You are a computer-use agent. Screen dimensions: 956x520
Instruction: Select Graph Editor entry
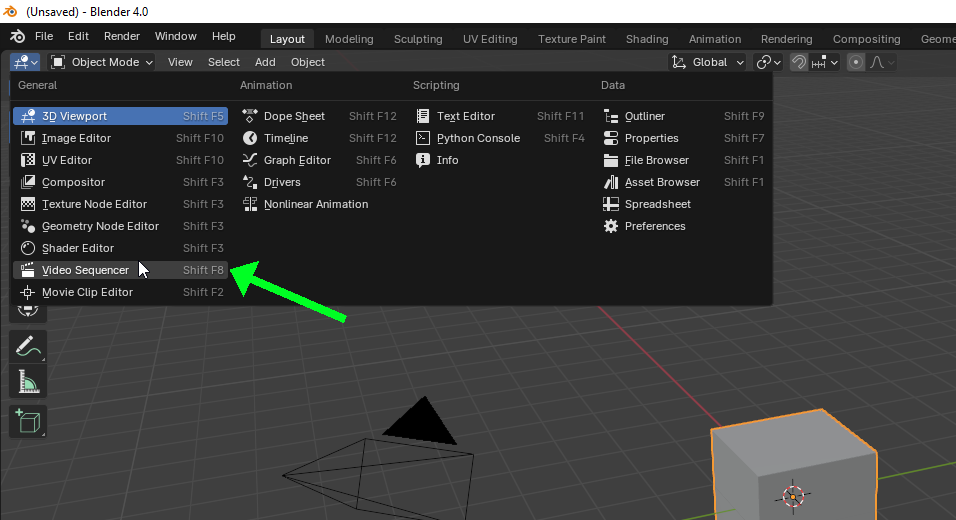tap(319, 160)
